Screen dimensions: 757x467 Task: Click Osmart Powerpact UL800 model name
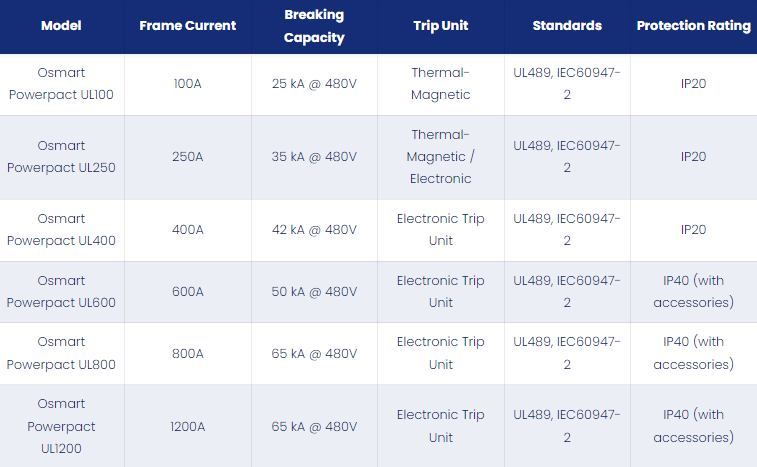(x=61, y=353)
